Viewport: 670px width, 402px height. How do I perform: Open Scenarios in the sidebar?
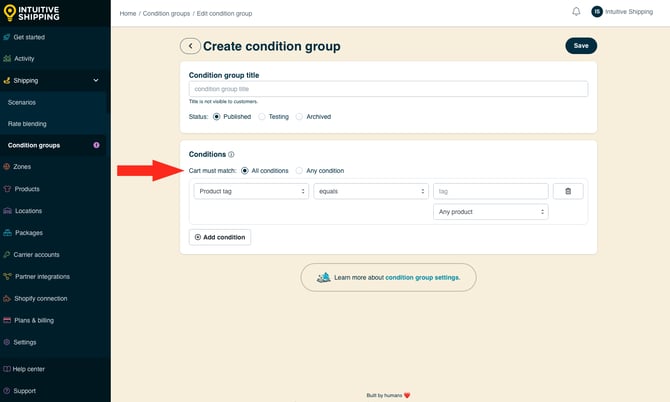coord(21,103)
